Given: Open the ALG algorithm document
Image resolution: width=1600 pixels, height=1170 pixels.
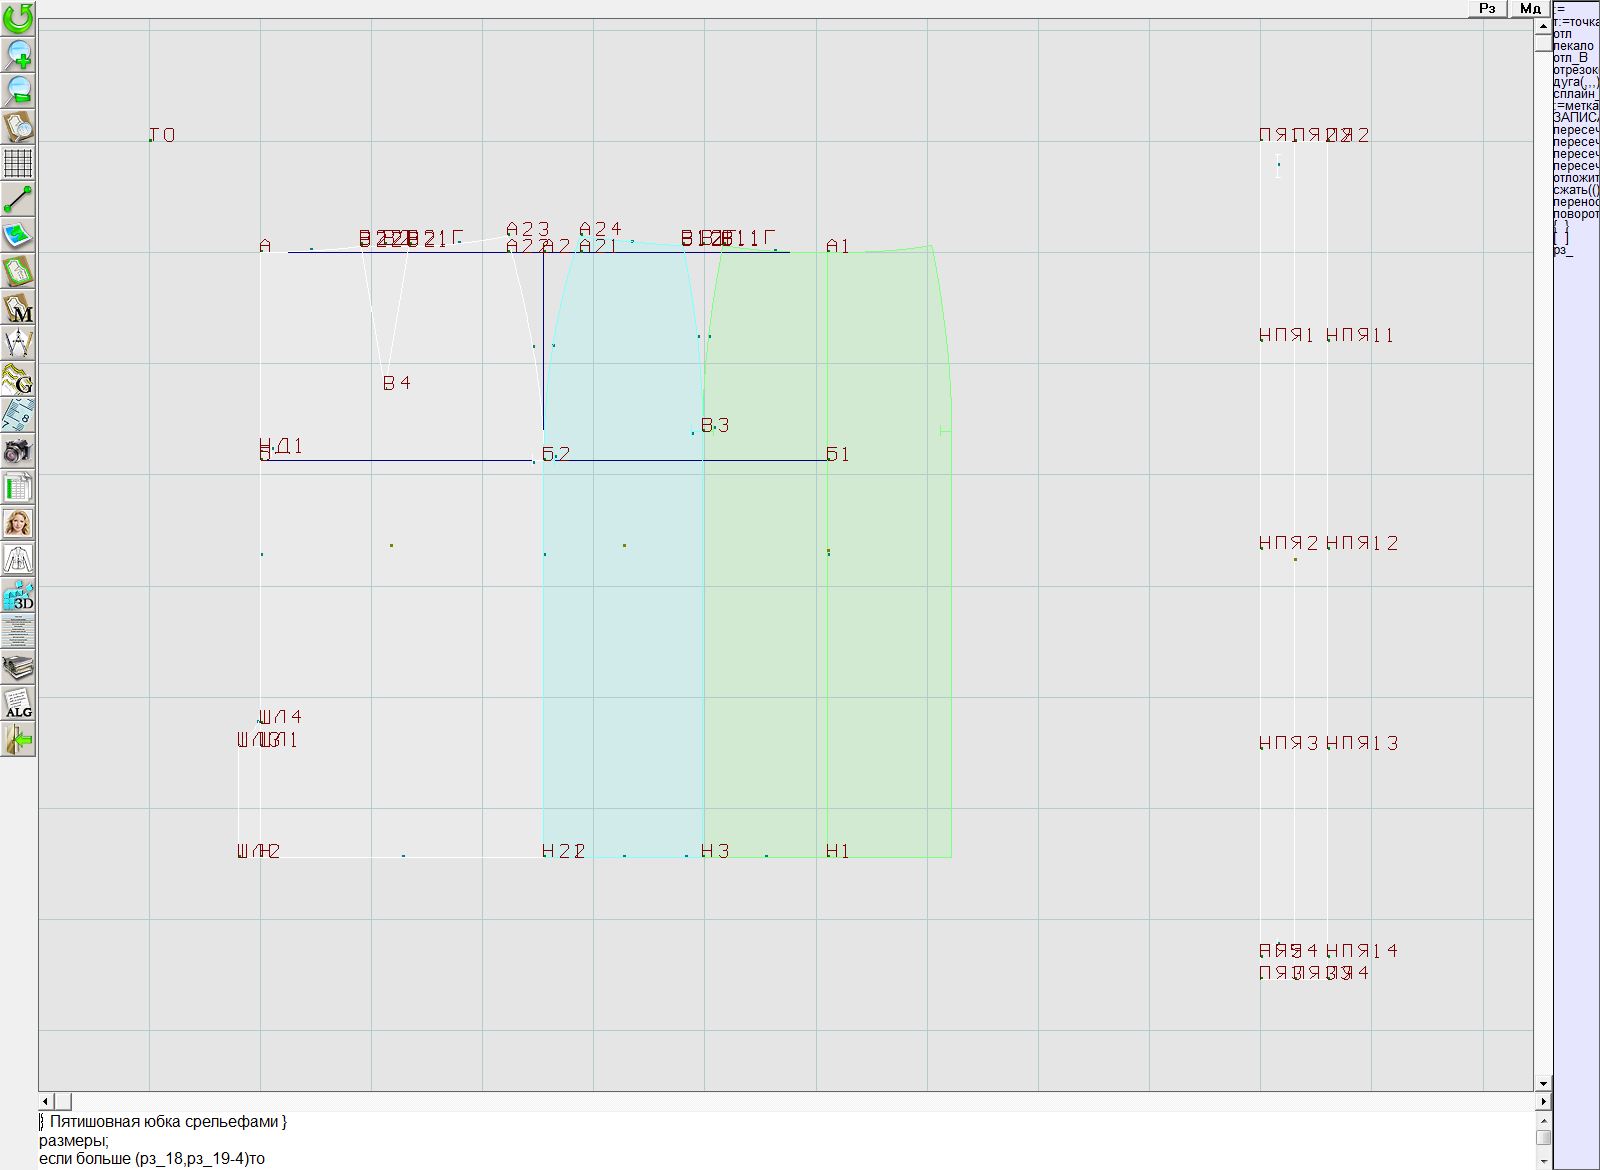Looking at the screenshot, I should point(18,703).
